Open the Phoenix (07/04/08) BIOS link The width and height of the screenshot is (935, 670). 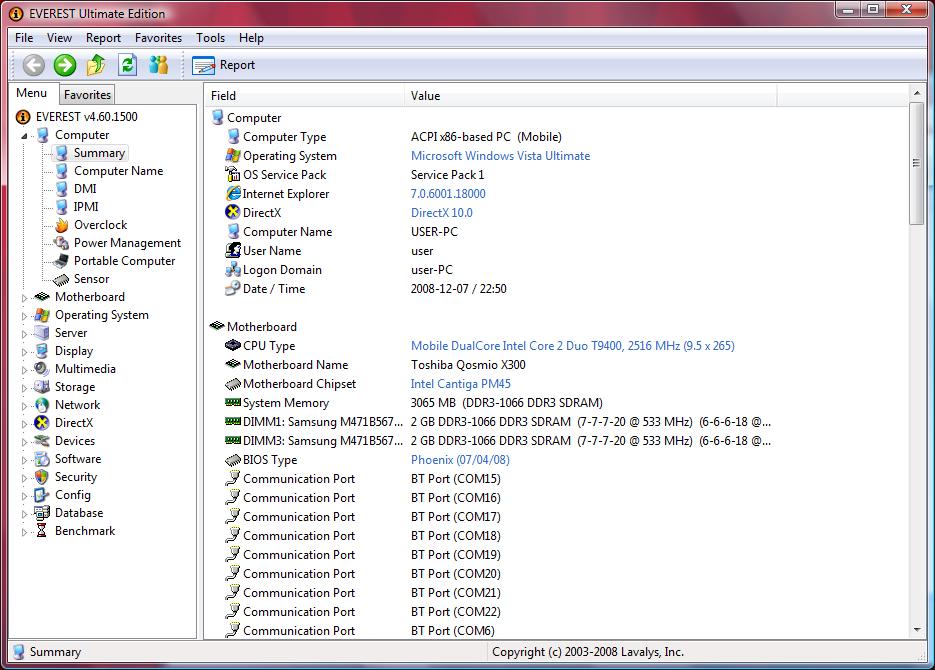[x=460, y=460]
